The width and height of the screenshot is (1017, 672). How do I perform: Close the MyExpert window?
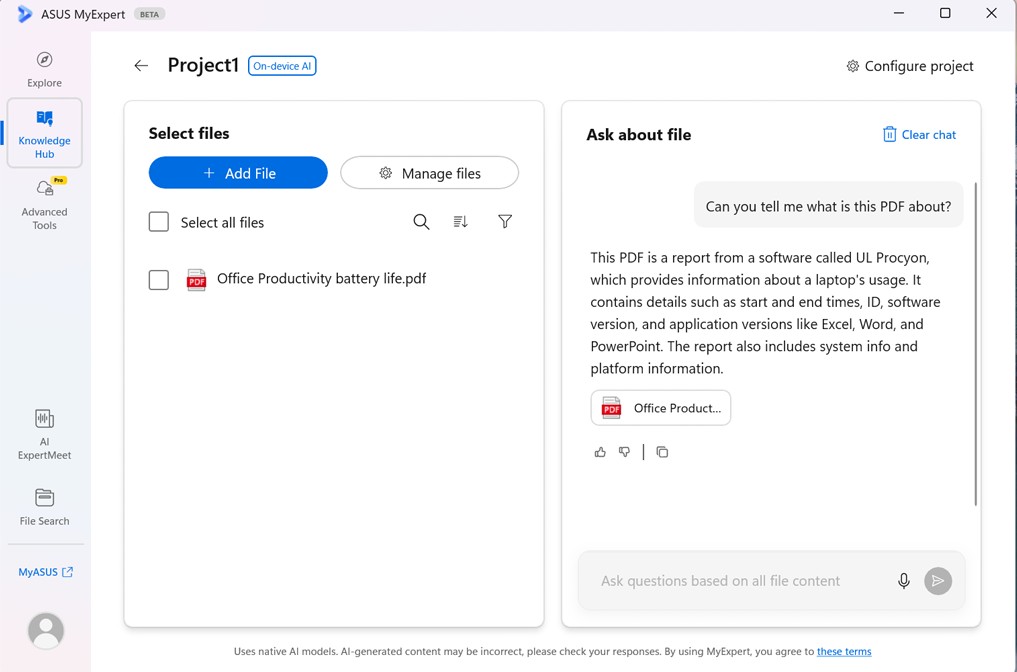click(991, 13)
